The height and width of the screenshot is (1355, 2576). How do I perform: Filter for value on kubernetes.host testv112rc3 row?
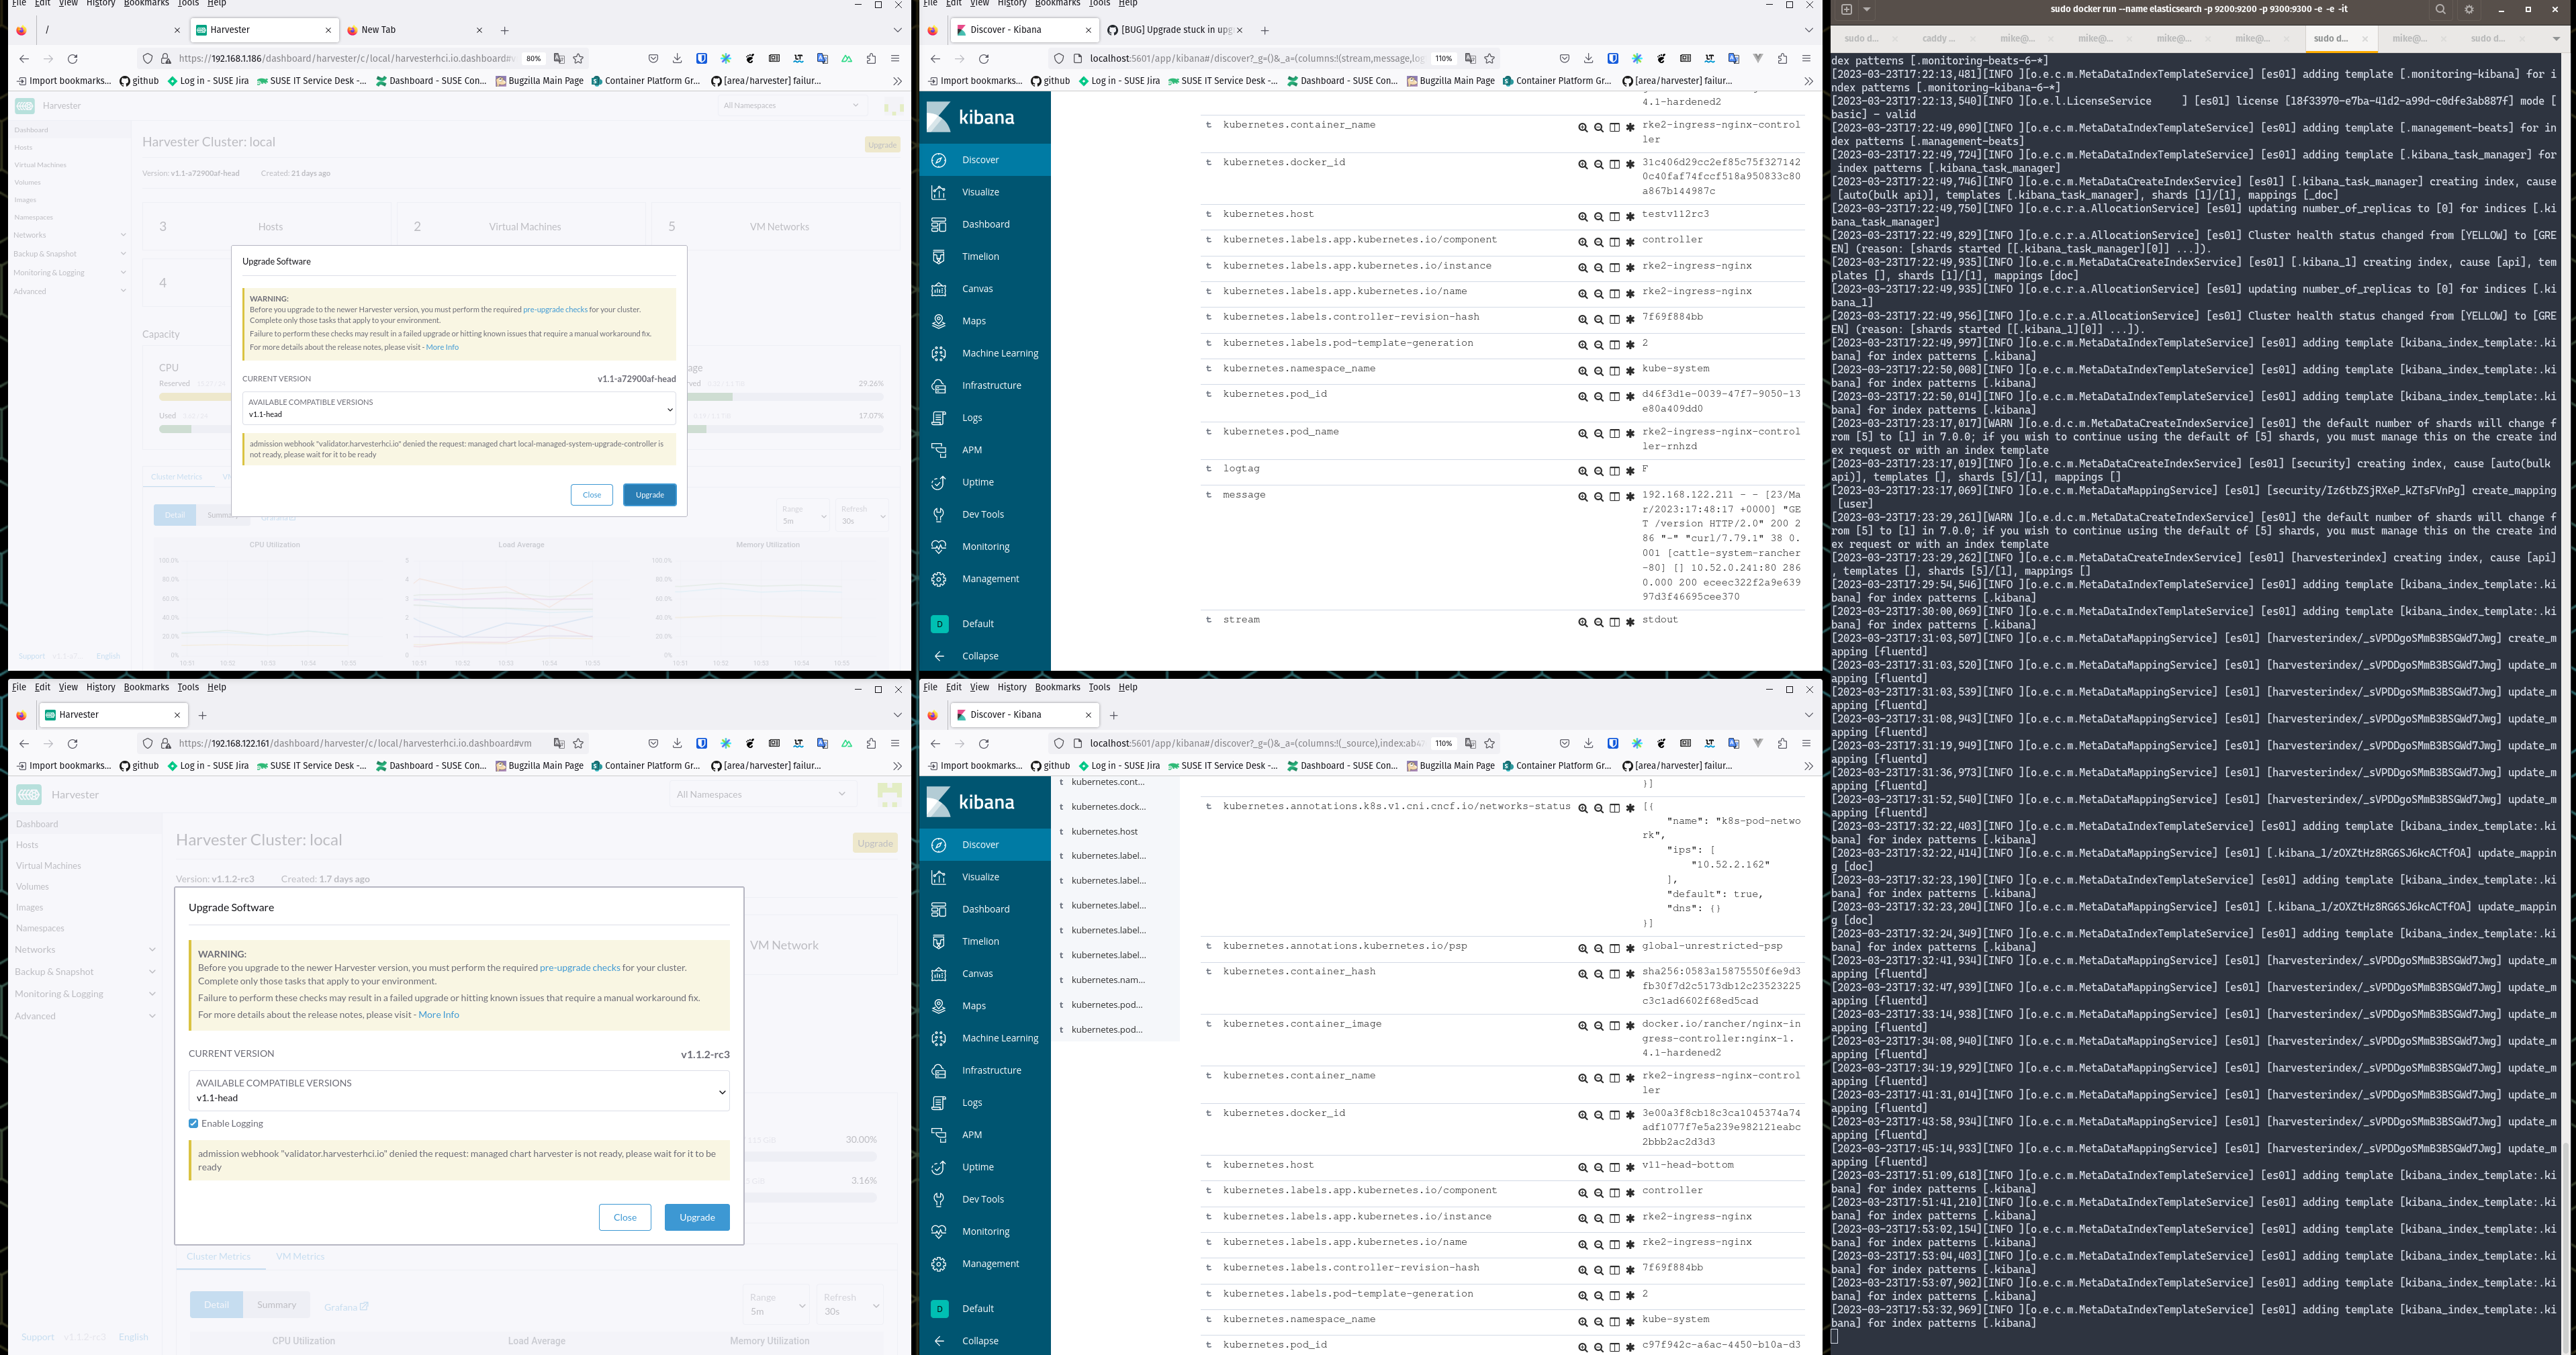pos(1582,216)
